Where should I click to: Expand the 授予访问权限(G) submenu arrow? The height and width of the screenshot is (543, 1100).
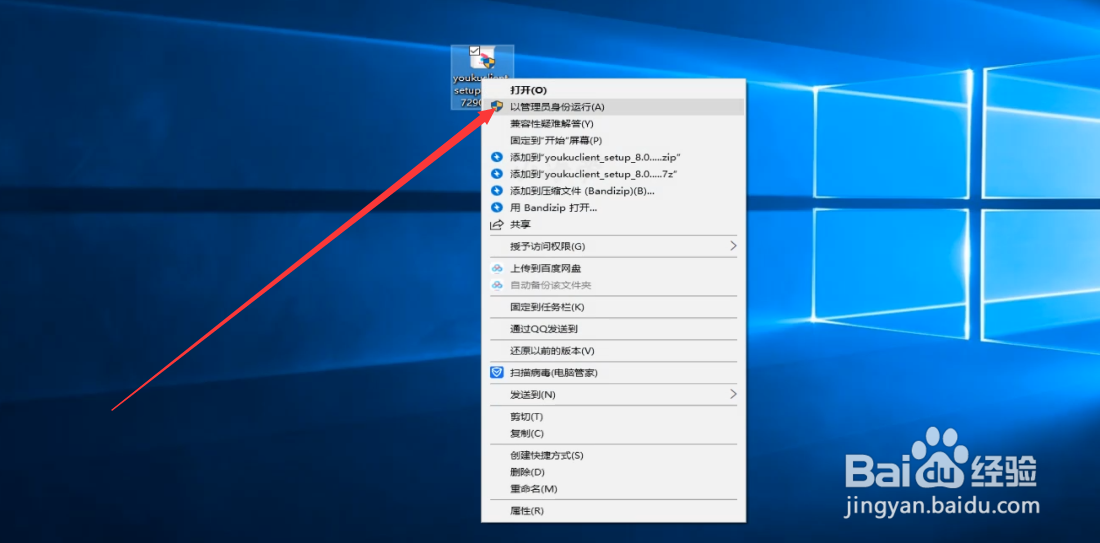coord(733,246)
